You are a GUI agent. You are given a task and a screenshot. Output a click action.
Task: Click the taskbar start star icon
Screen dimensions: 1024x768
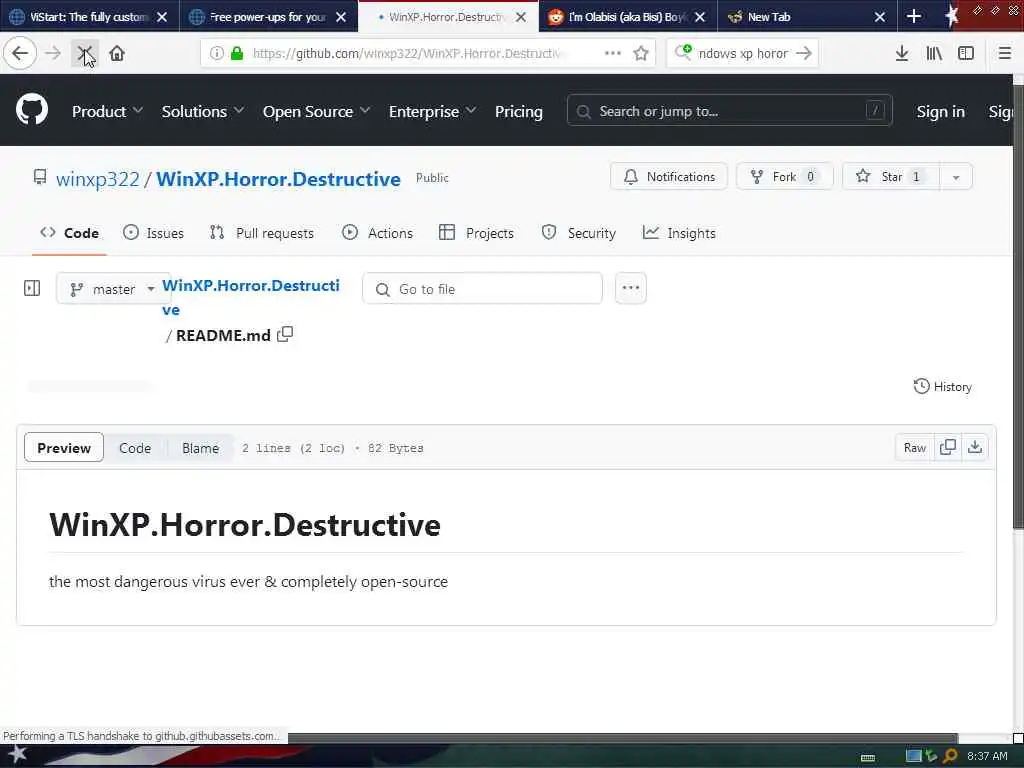pyautogui.click(x=17, y=755)
